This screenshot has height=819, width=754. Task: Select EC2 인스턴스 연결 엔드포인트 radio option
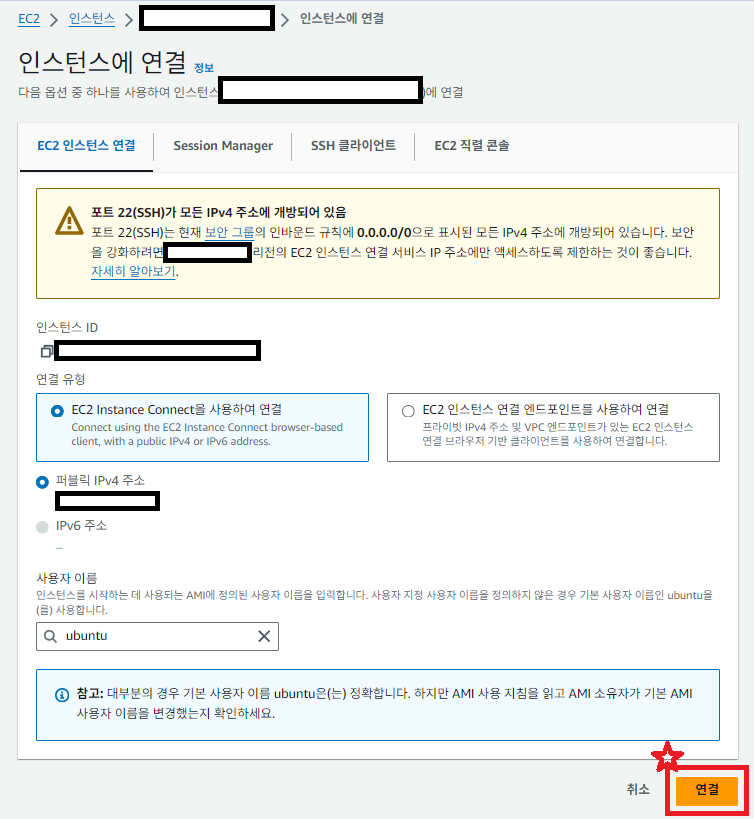point(408,411)
